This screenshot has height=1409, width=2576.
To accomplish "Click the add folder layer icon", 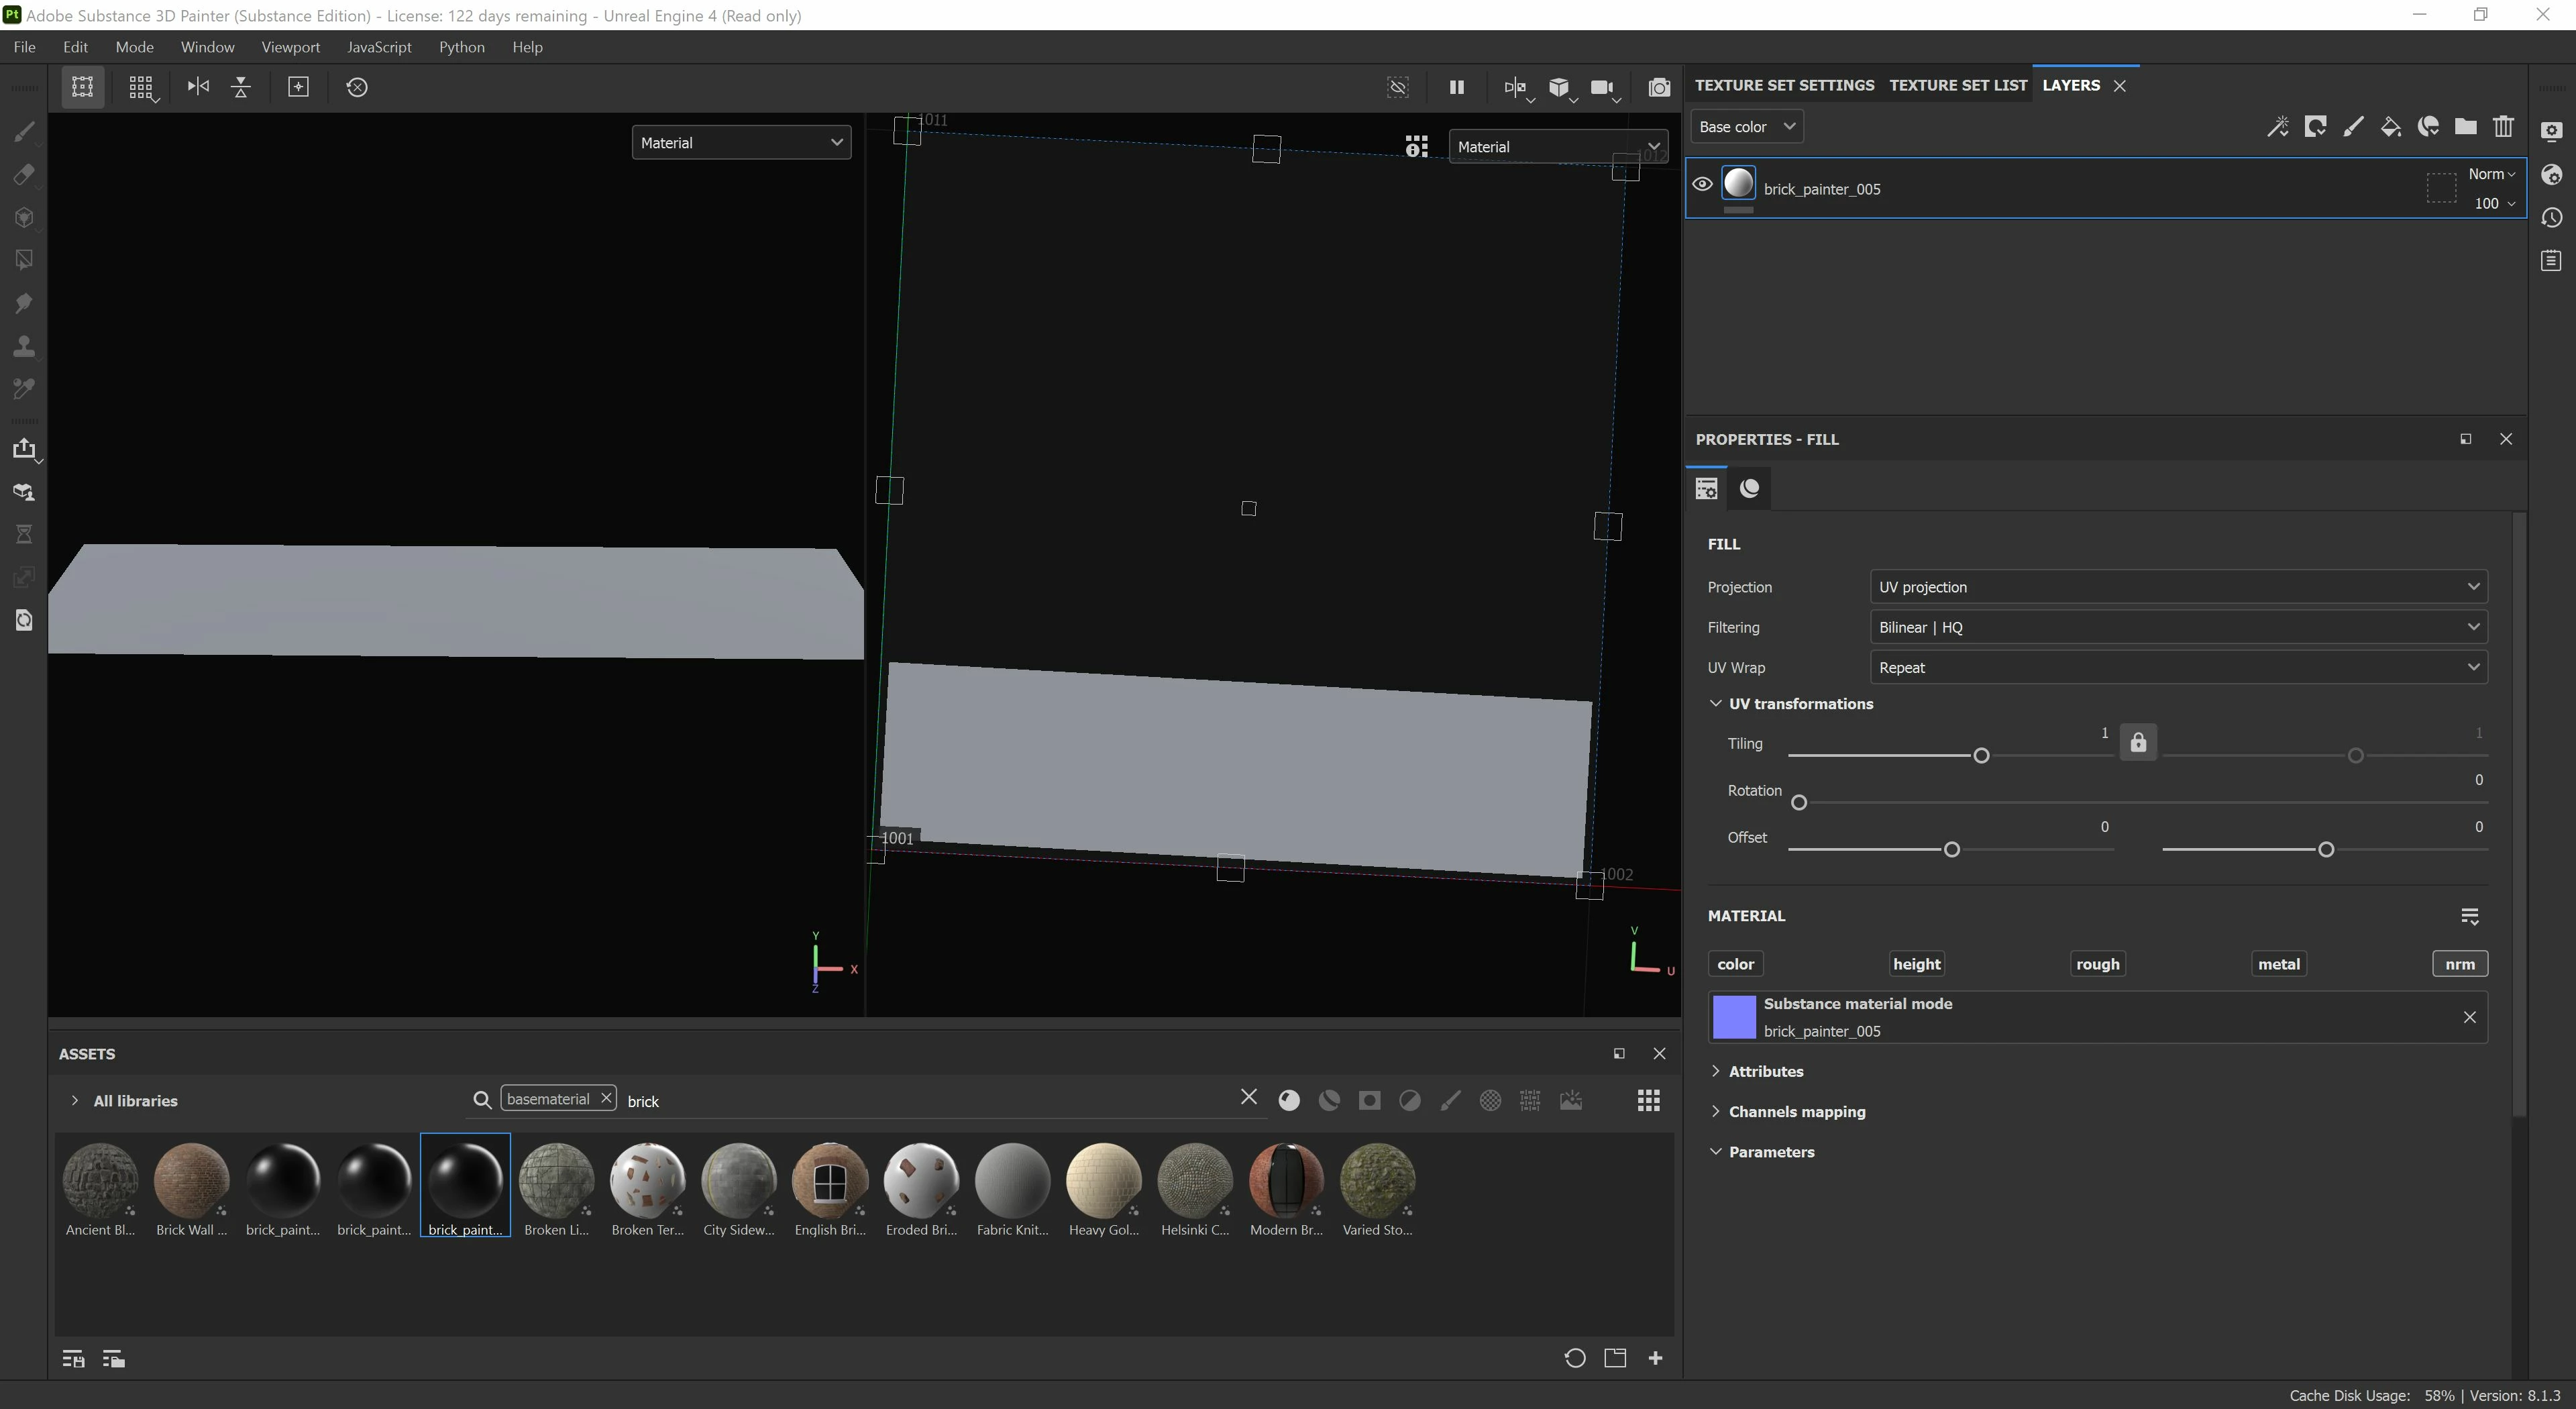I will point(2465,127).
